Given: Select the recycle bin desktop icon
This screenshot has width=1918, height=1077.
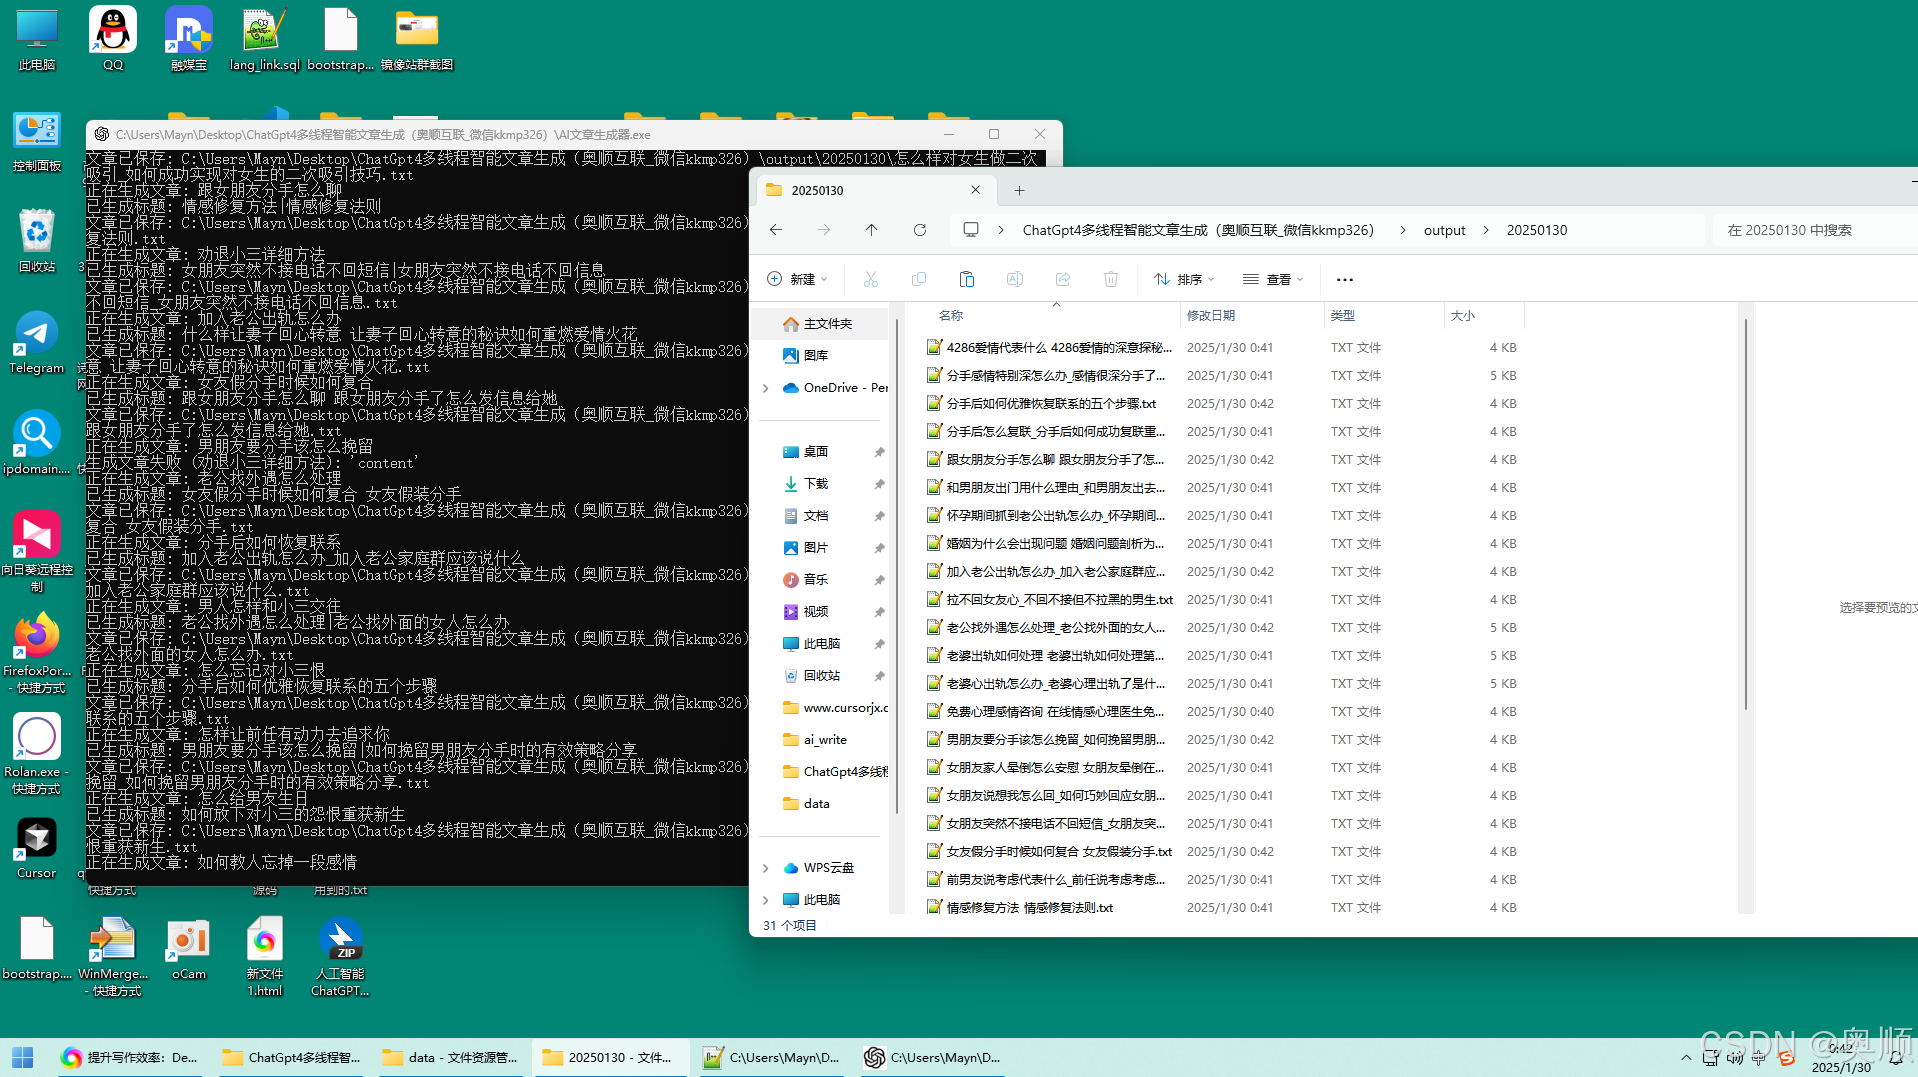Looking at the screenshot, I should tap(37, 240).
